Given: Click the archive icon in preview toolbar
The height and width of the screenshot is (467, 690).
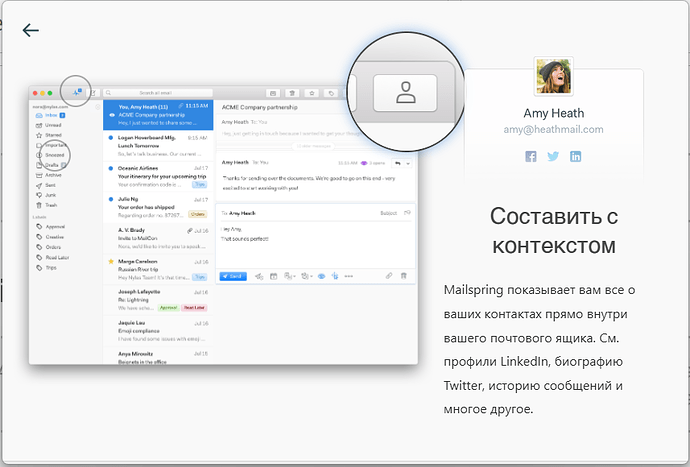Looking at the screenshot, I should tap(273, 93).
